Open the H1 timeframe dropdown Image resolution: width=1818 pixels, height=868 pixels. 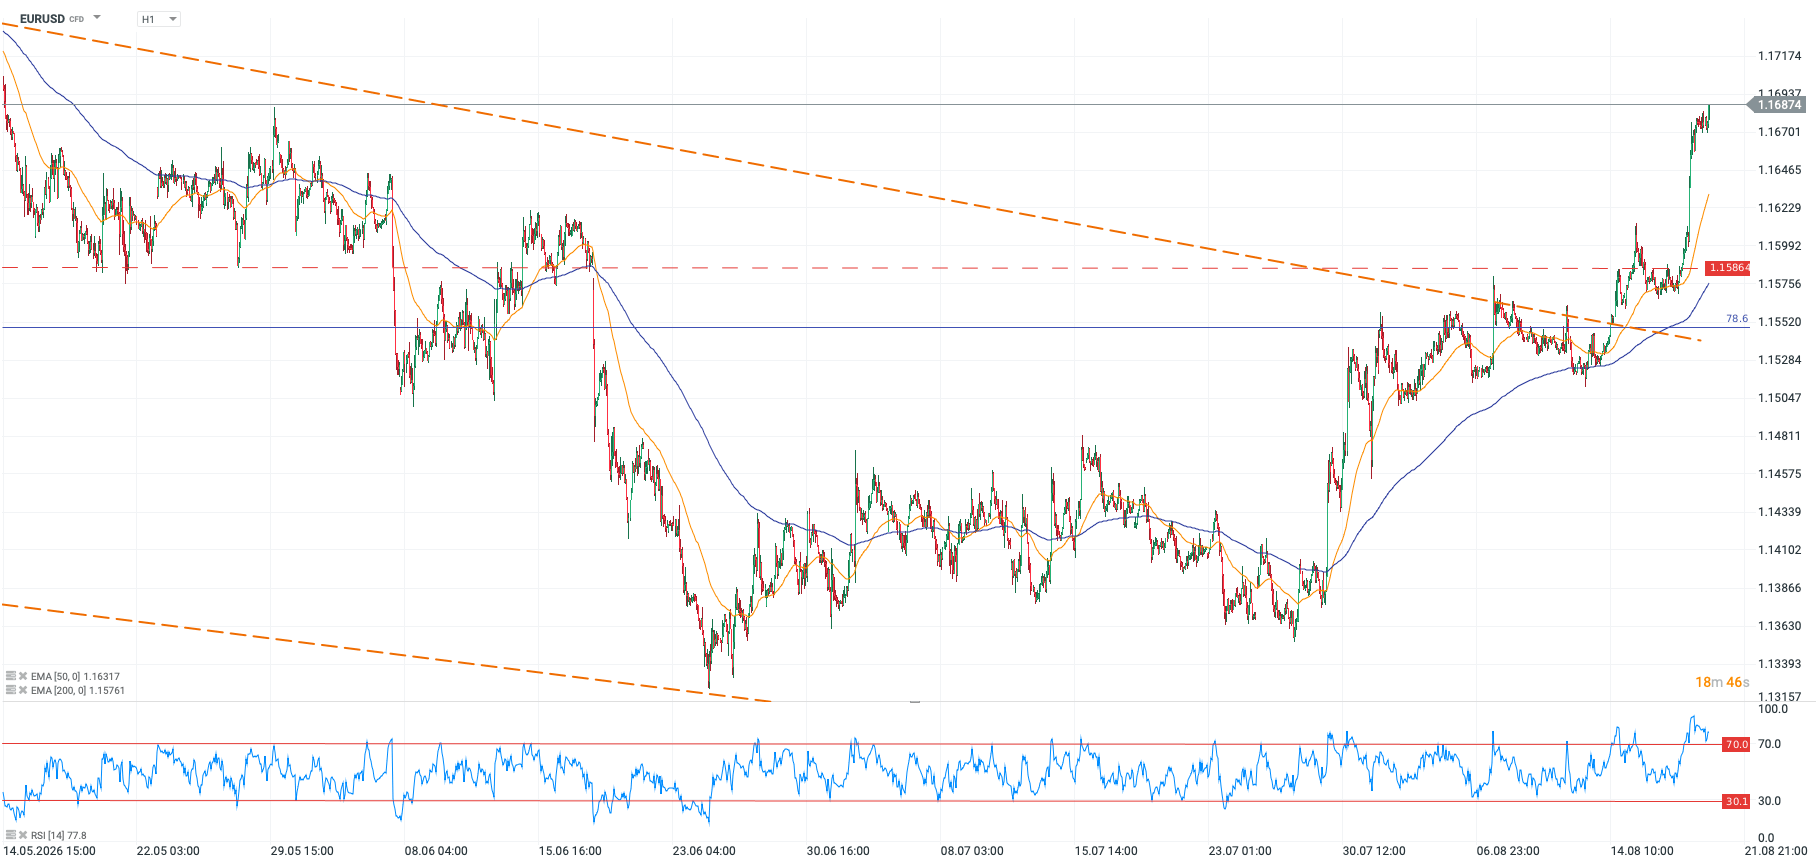(x=159, y=19)
